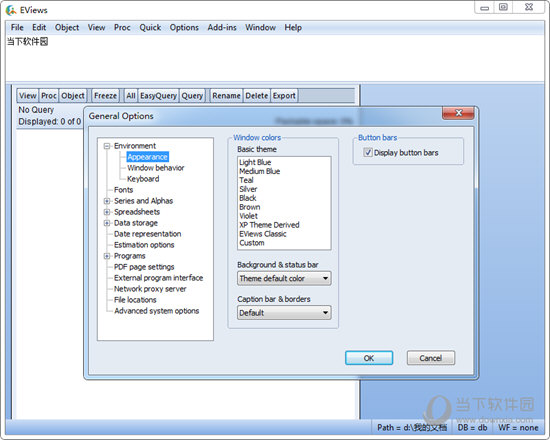
Task: Open the View menu in menu bar
Action: pyautogui.click(x=96, y=27)
